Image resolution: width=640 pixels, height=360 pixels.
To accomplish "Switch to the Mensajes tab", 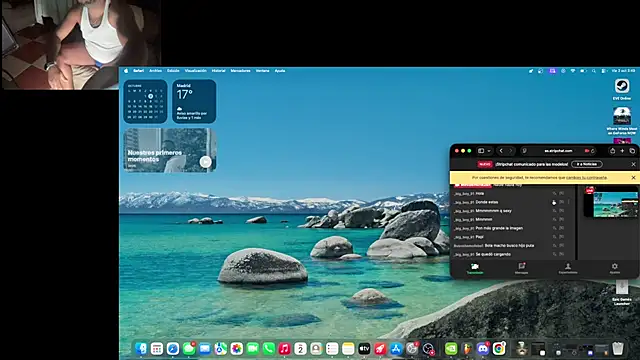I will pos(521,268).
